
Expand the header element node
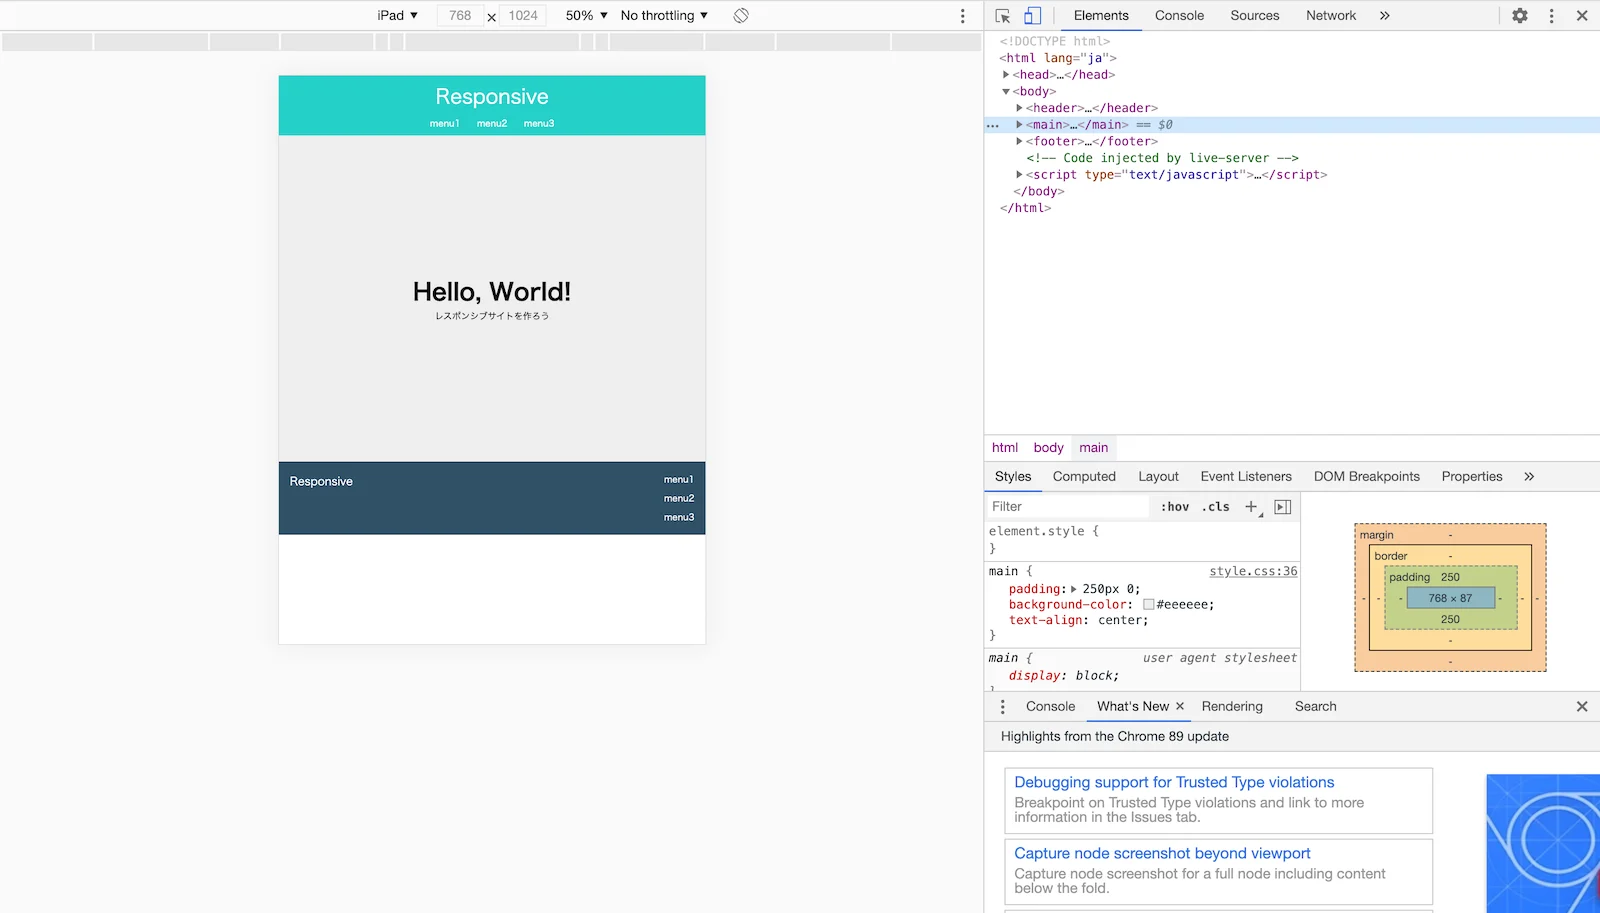click(1019, 108)
